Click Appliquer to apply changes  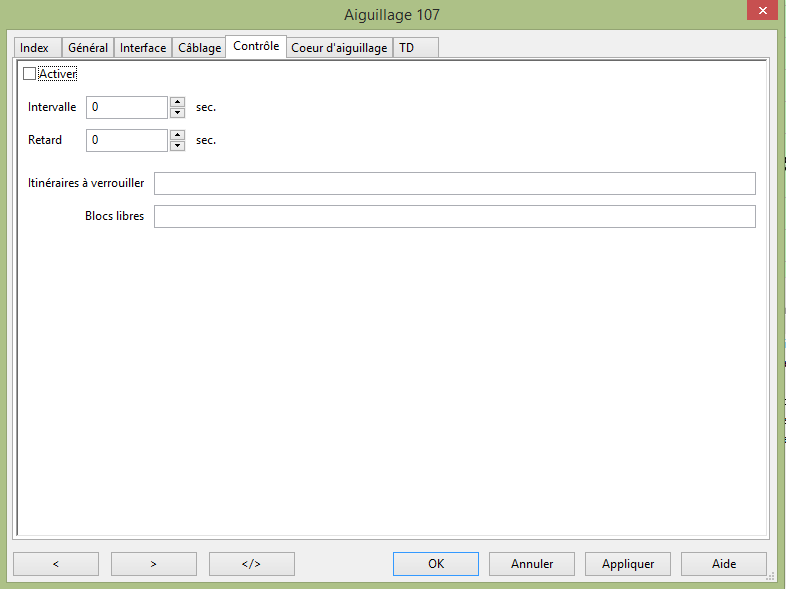(627, 564)
